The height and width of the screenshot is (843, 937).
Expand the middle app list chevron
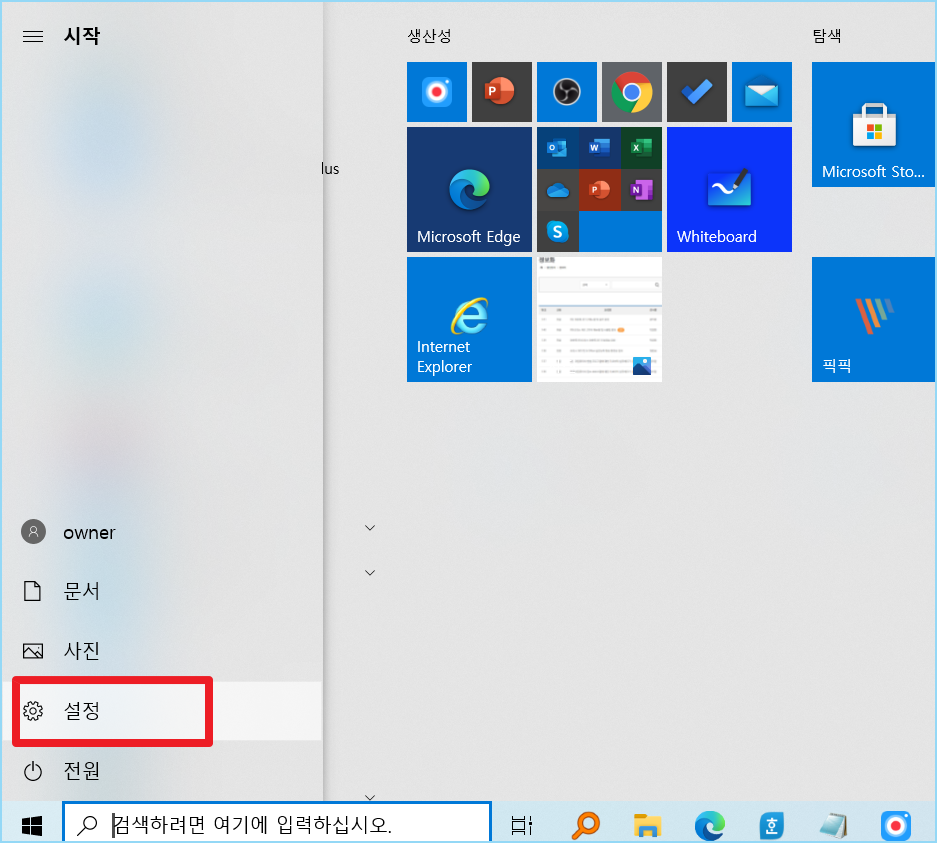pos(370,572)
